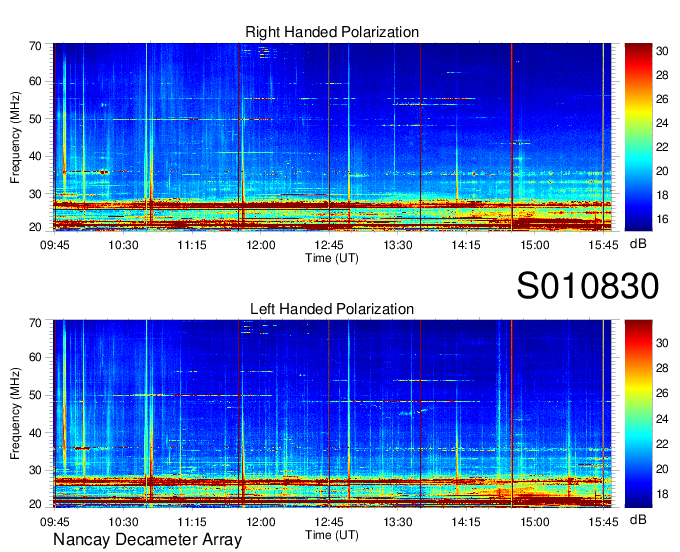The height and width of the screenshot is (552, 680).
Task: Click 30 frequency tick of Right Handed plot
Action: [x=35, y=194]
